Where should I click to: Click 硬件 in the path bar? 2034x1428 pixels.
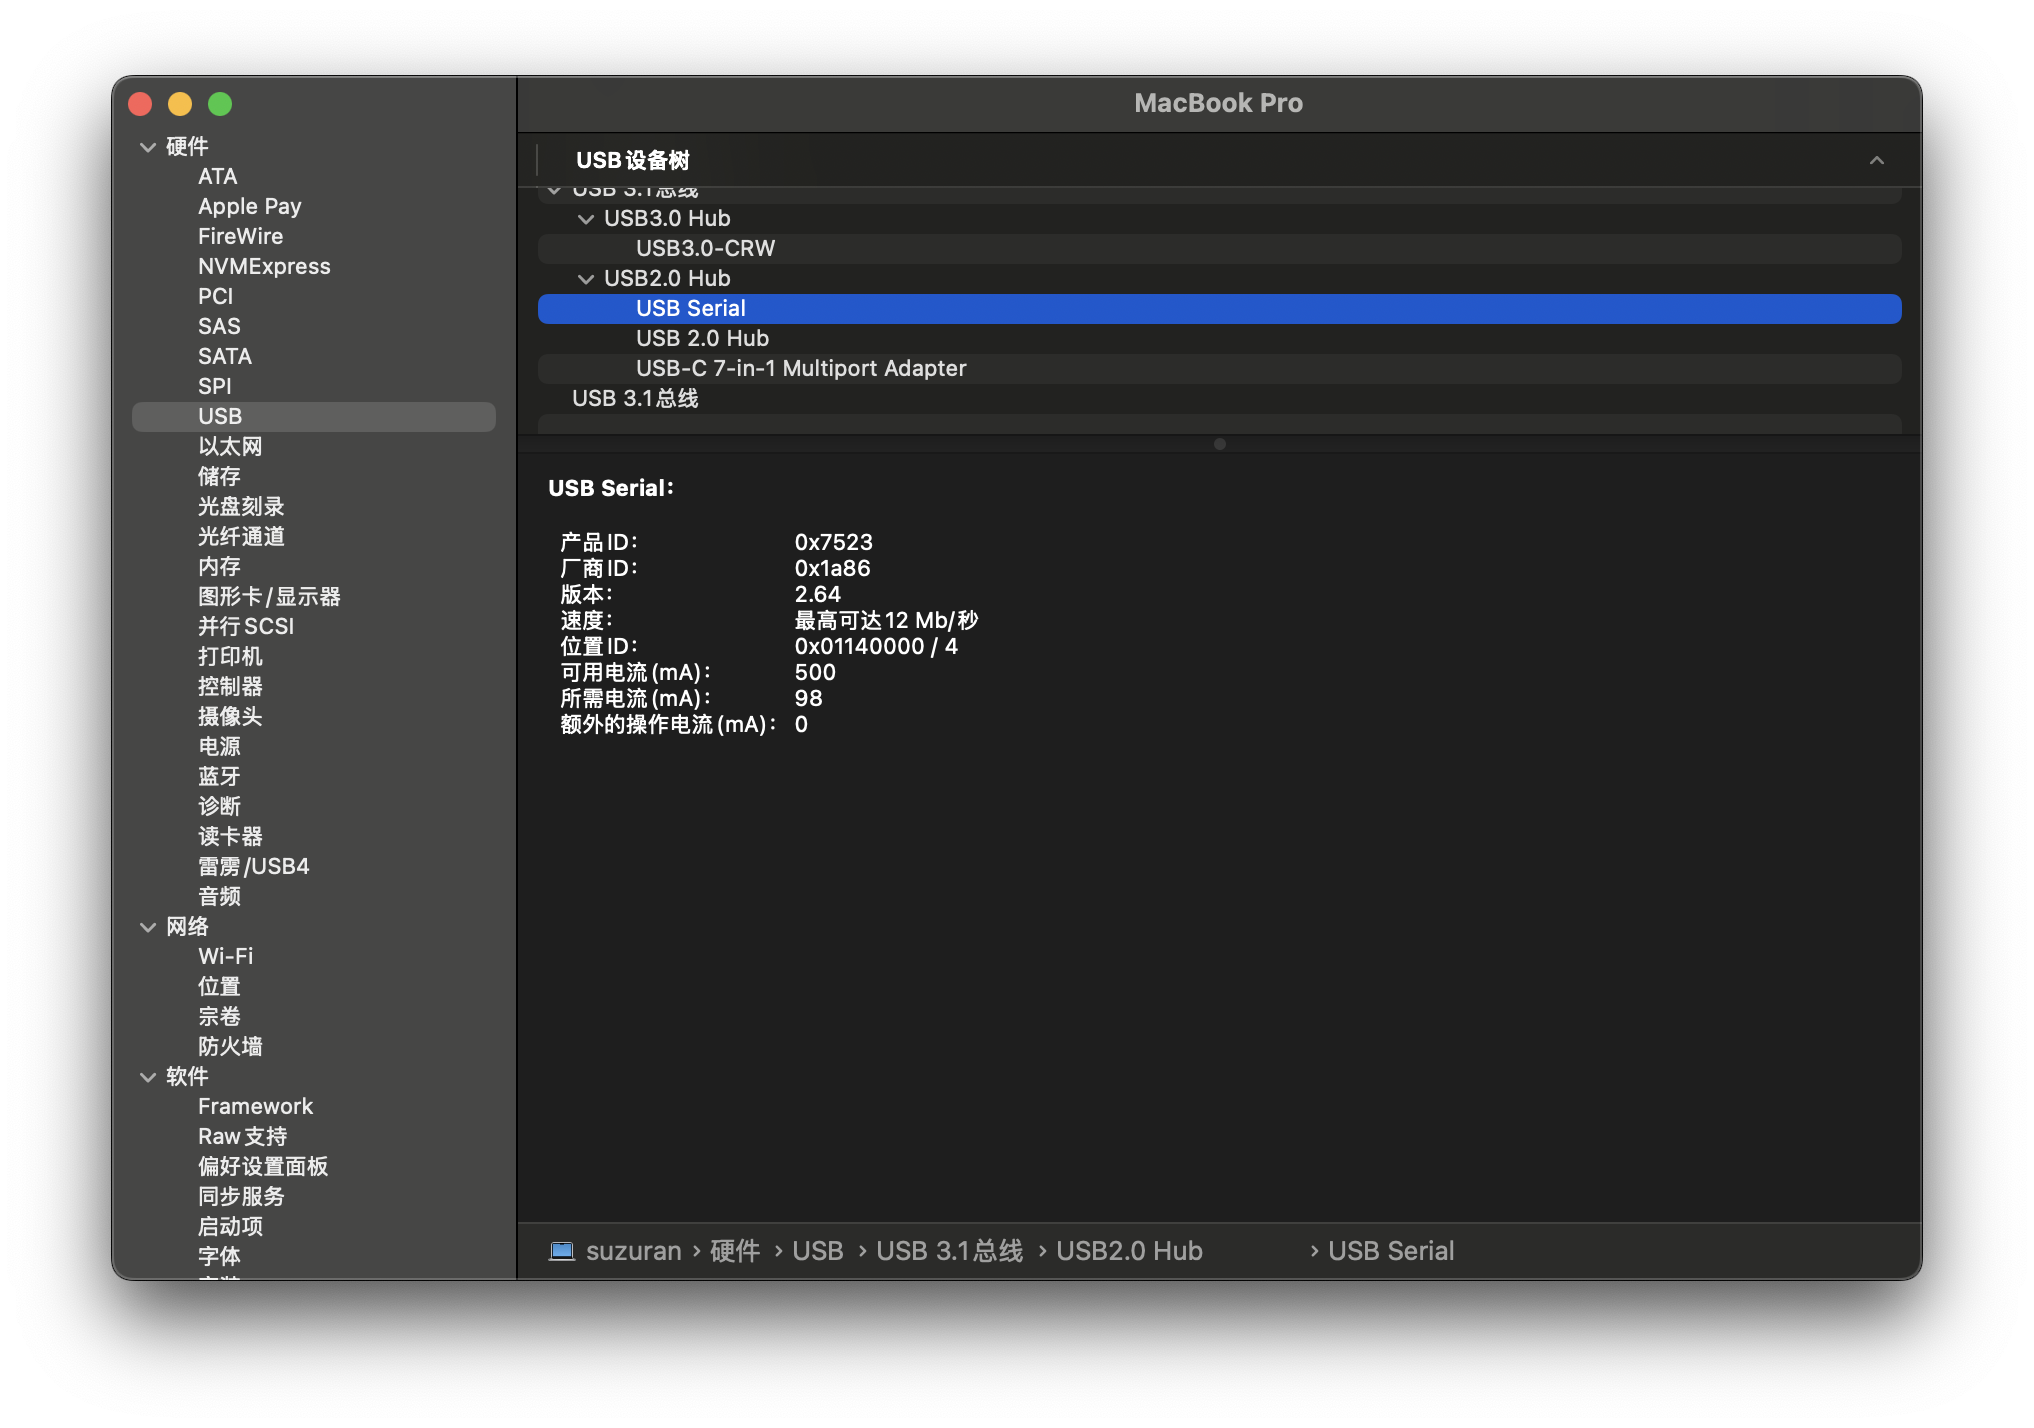[x=735, y=1251]
